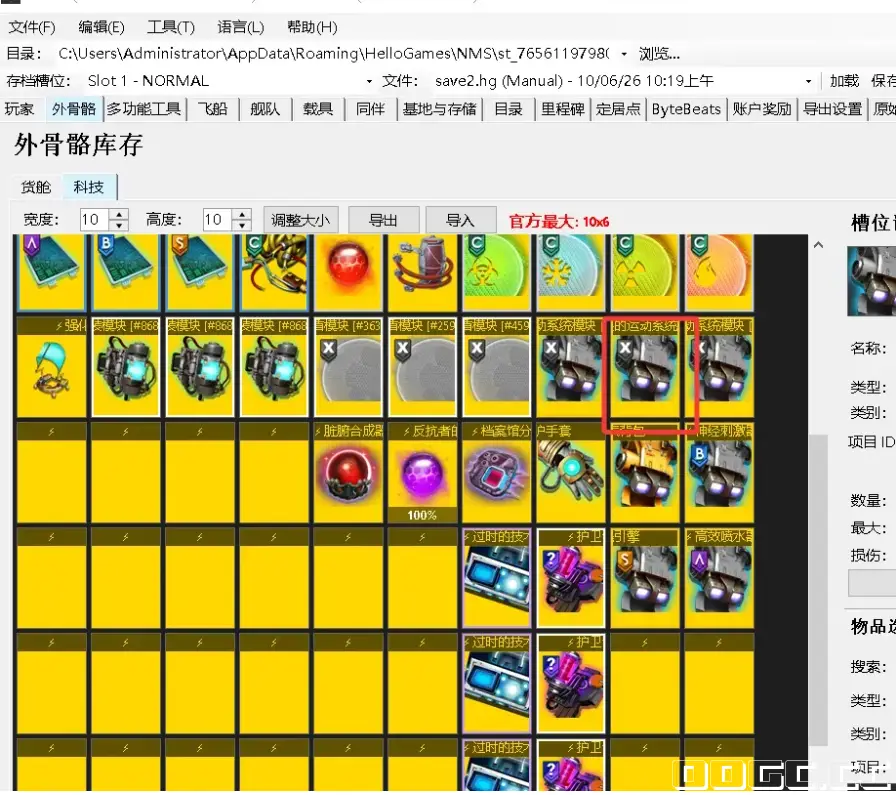Select the B-class 神经刺激 suit module
The width and height of the screenshot is (896, 795).
pos(719,473)
